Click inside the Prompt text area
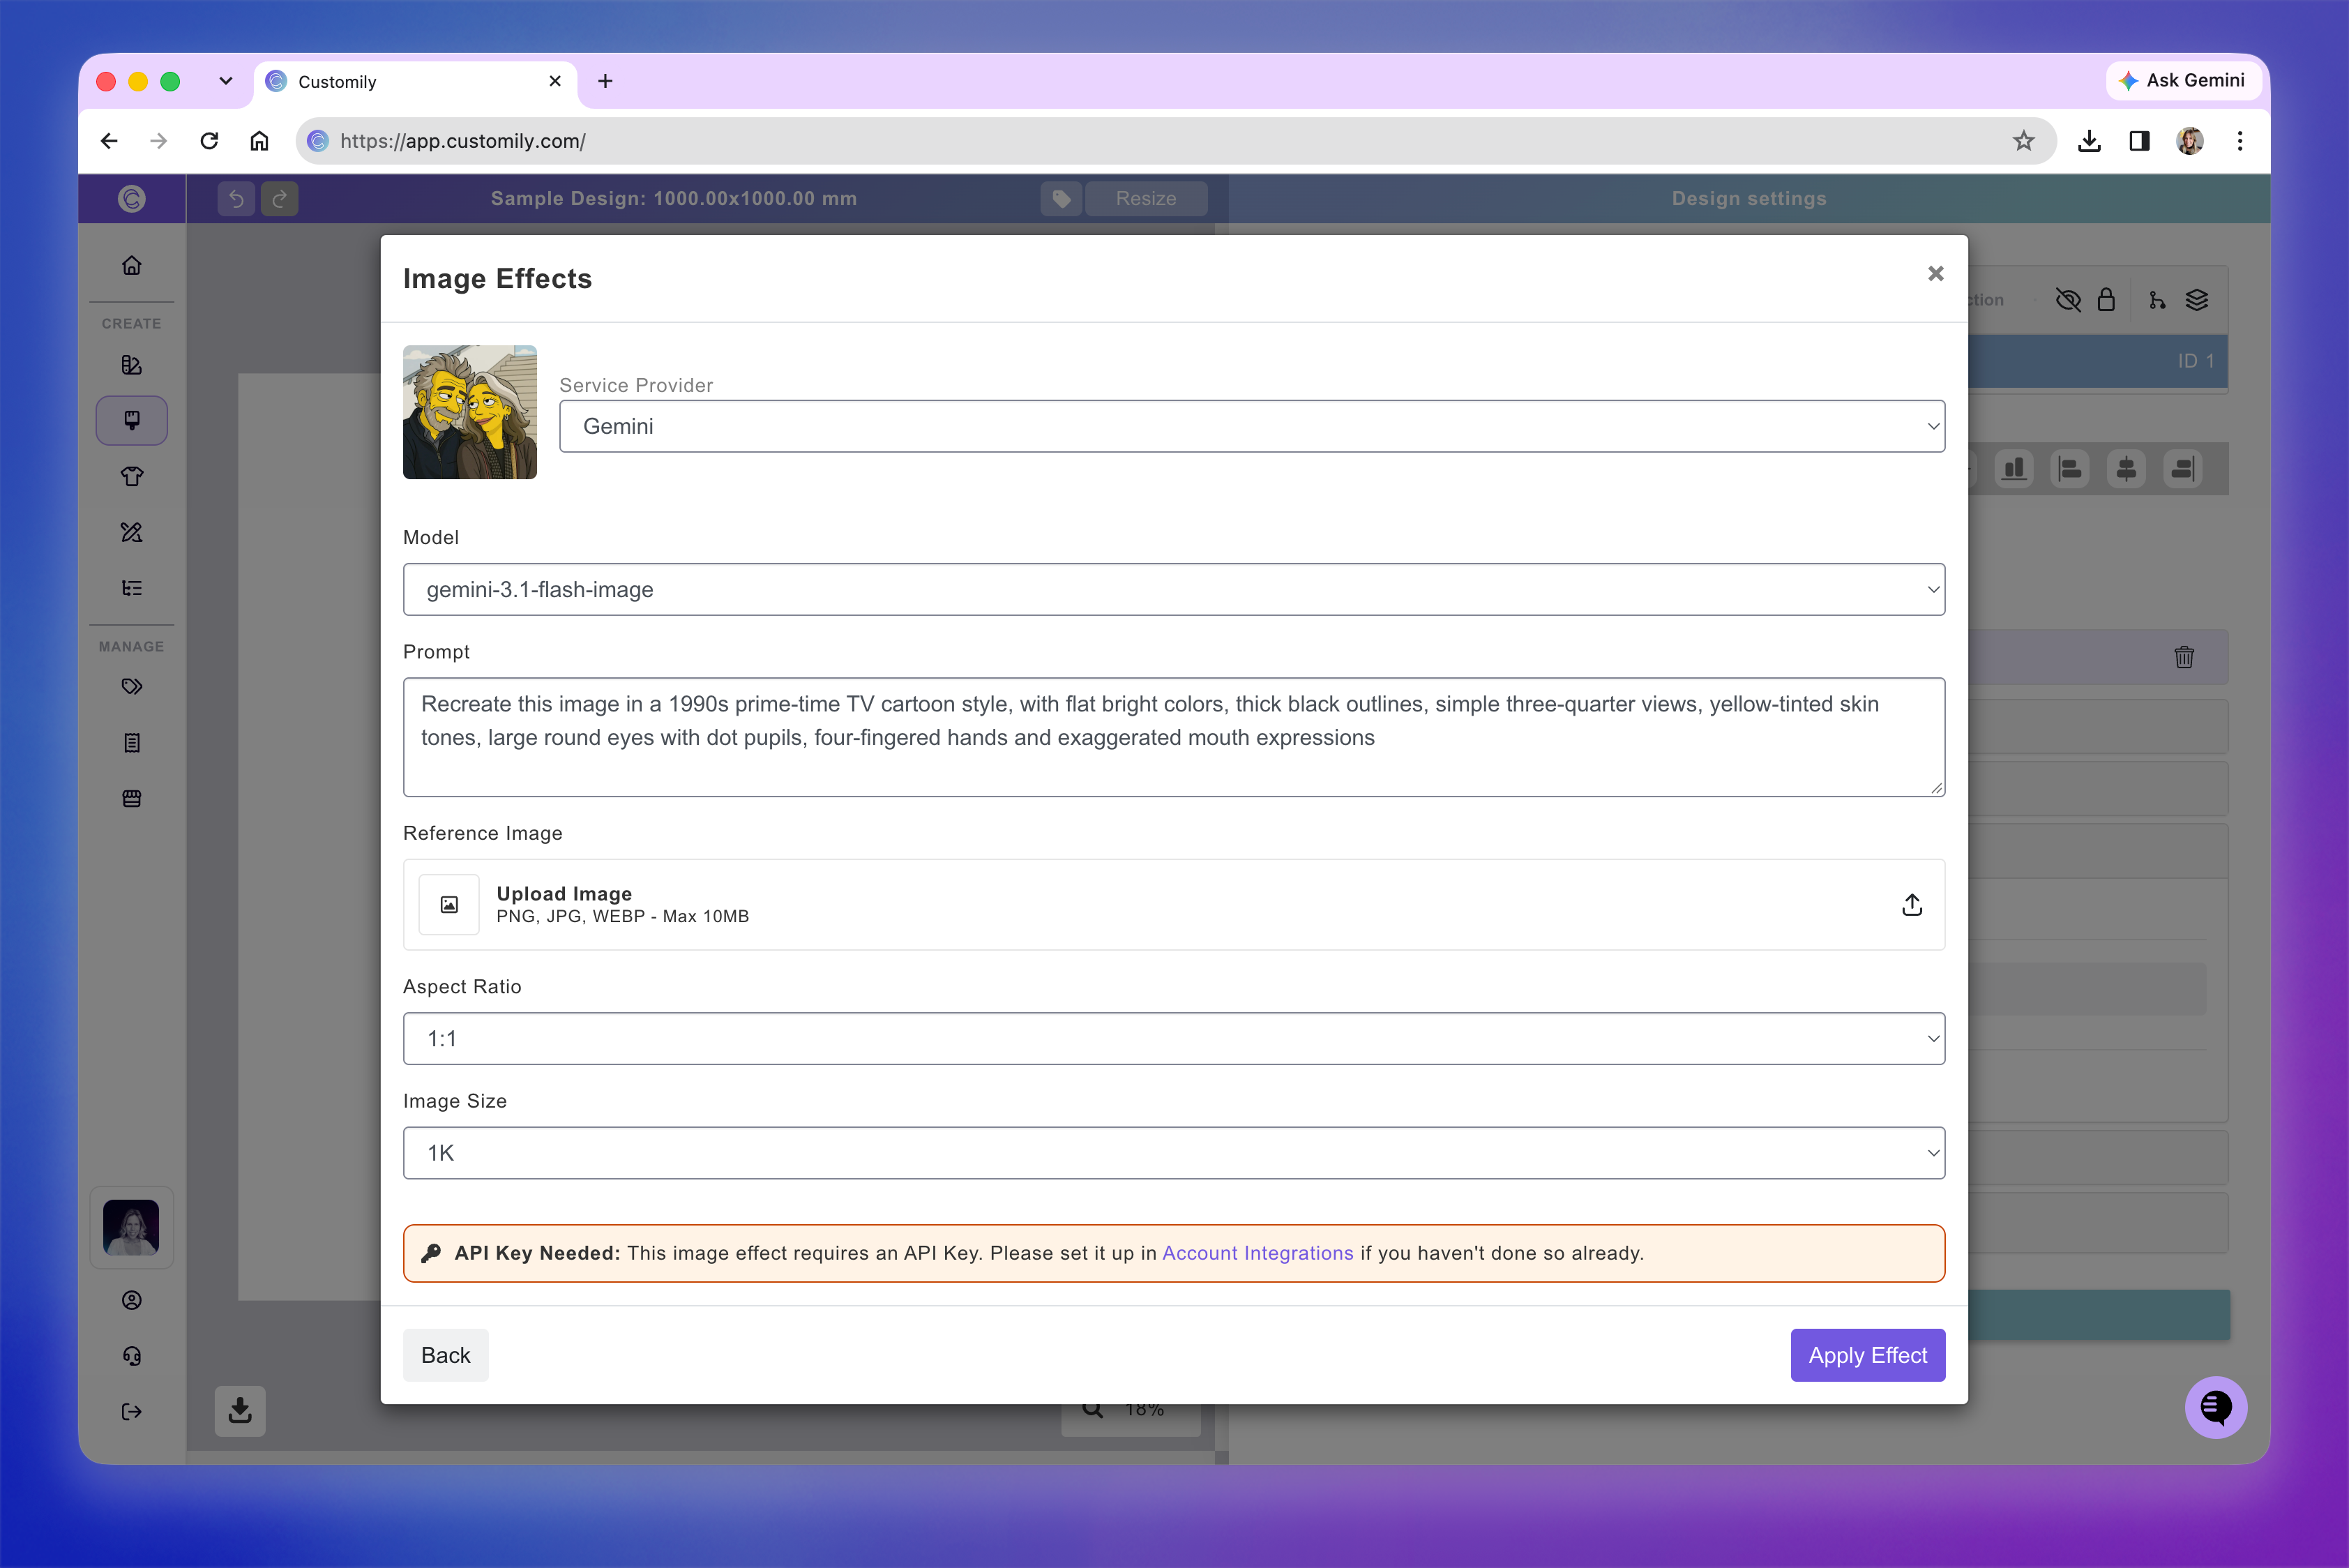The width and height of the screenshot is (2349, 1568). [1174, 738]
